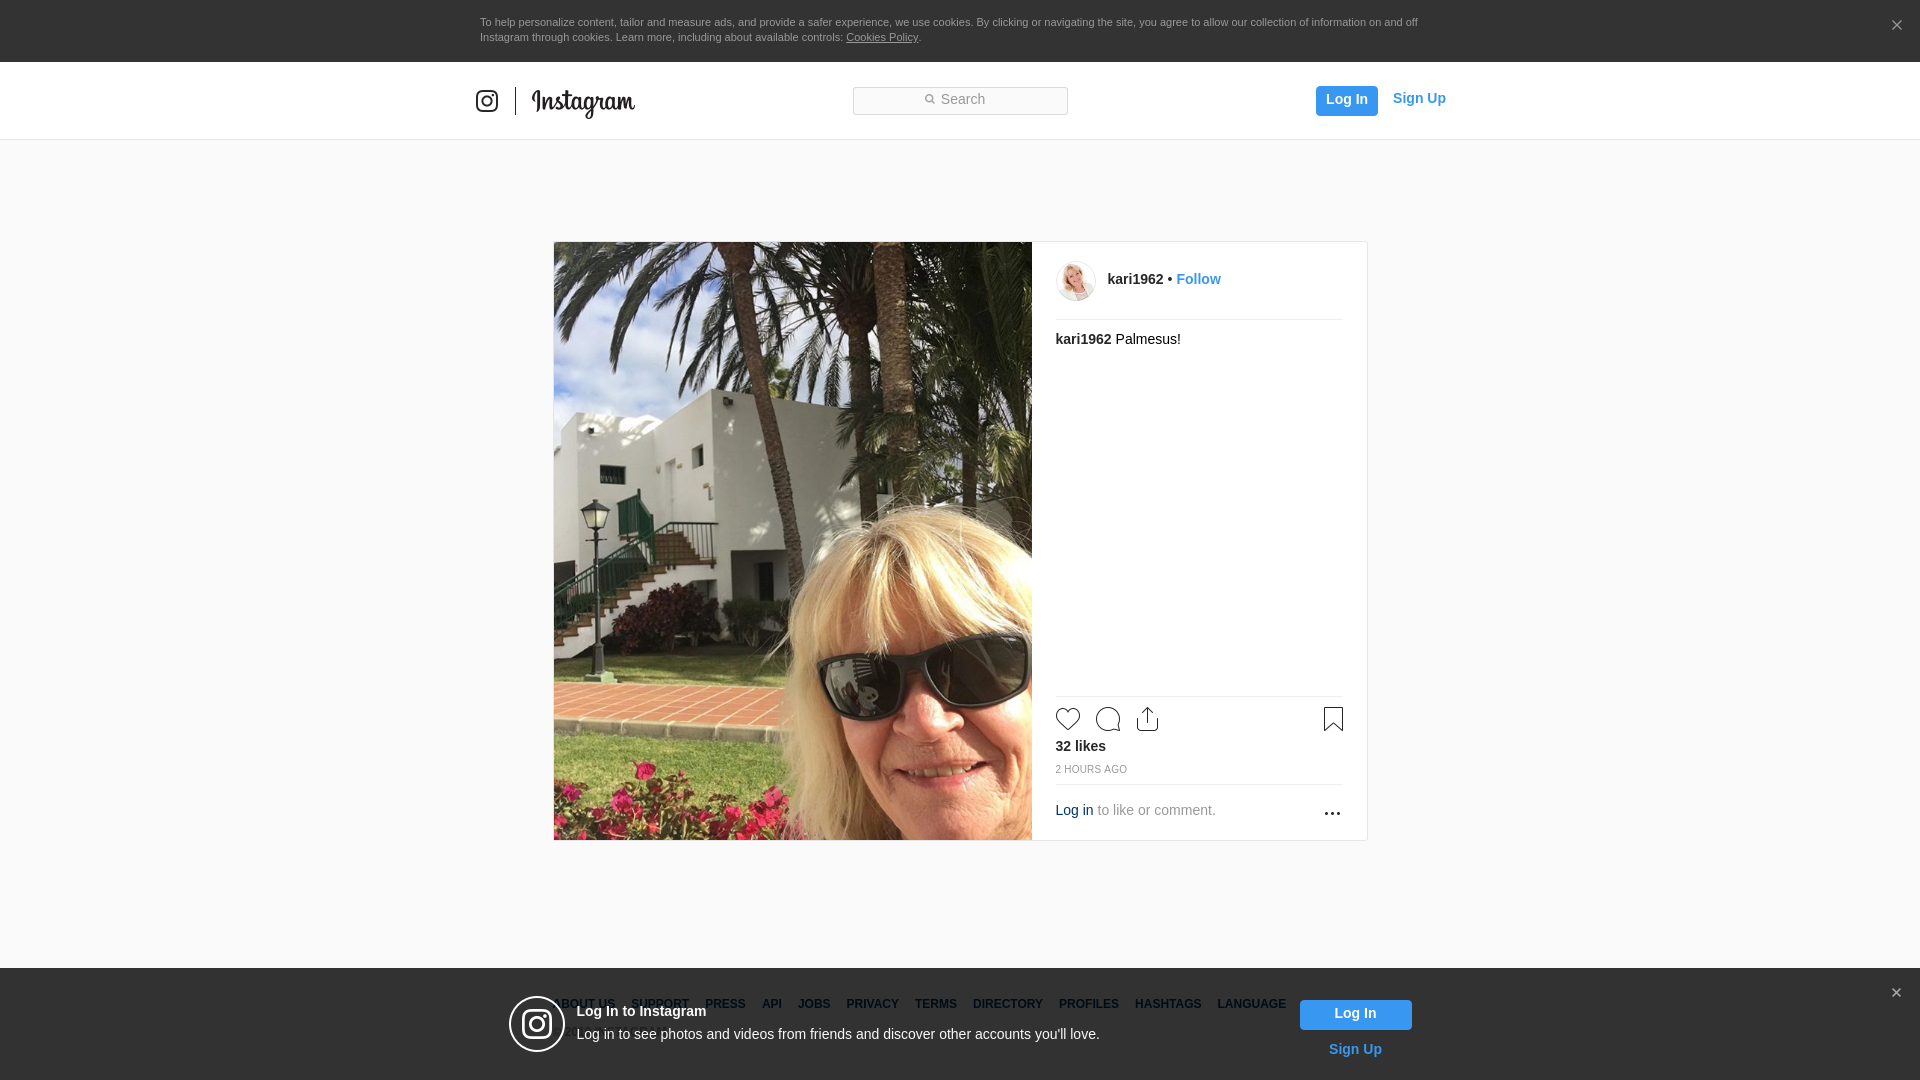Open PRESS footer link
Screen dimensions: 1920x1080
click(x=725, y=1004)
